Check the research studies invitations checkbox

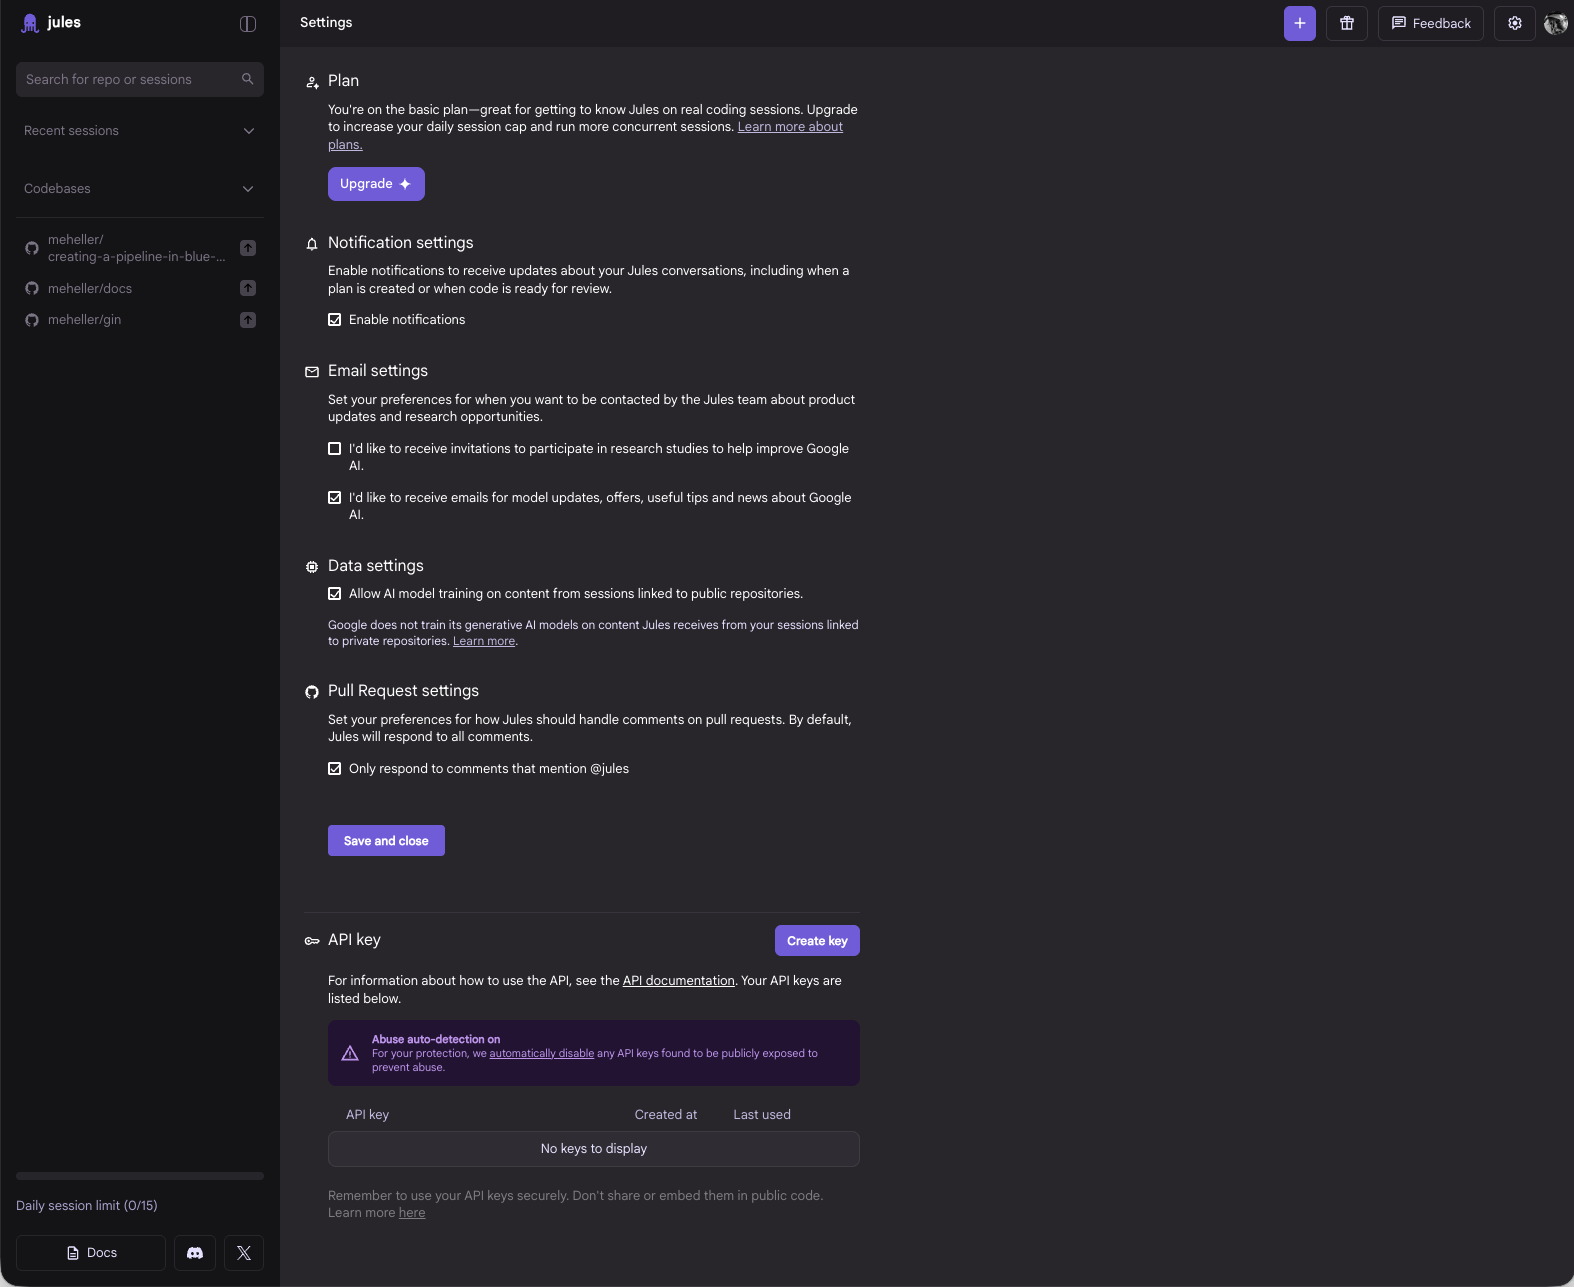point(335,449)
